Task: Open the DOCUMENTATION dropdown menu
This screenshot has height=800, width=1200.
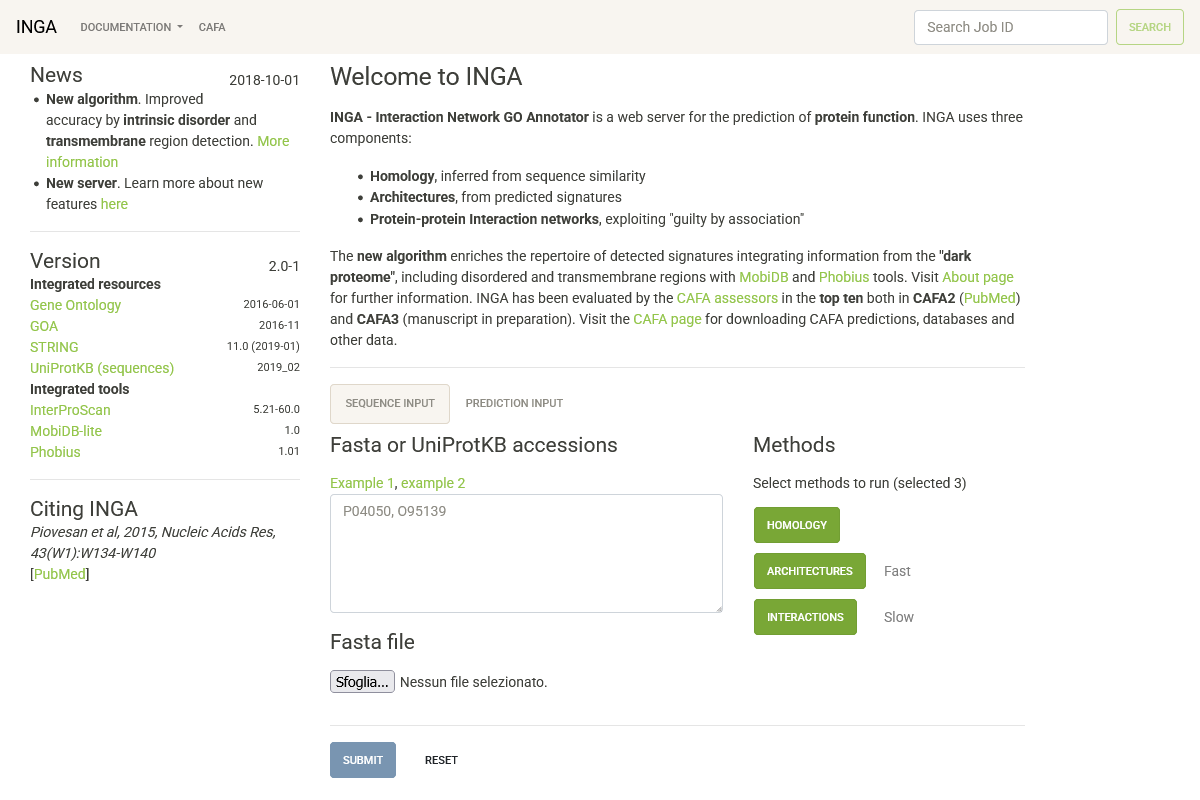Action: [130, 27]
